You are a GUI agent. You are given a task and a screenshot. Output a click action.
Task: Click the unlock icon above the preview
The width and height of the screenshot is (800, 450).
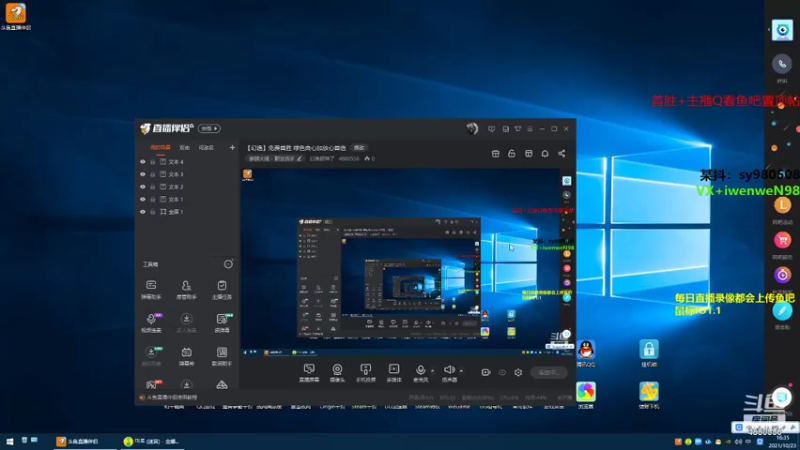[x=512, y=154]
